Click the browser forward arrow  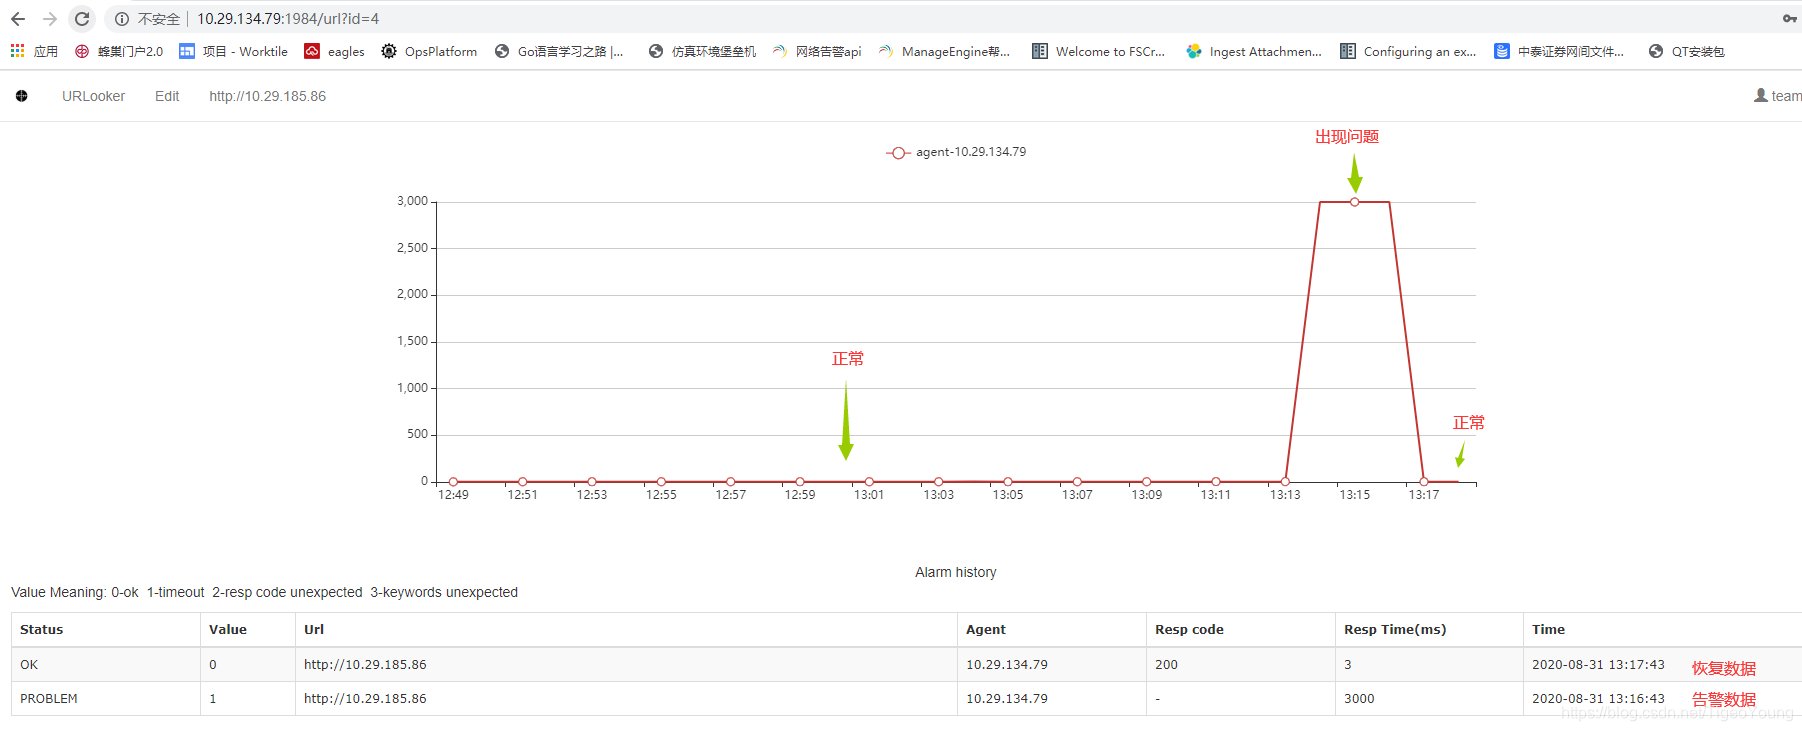[50, 19]
